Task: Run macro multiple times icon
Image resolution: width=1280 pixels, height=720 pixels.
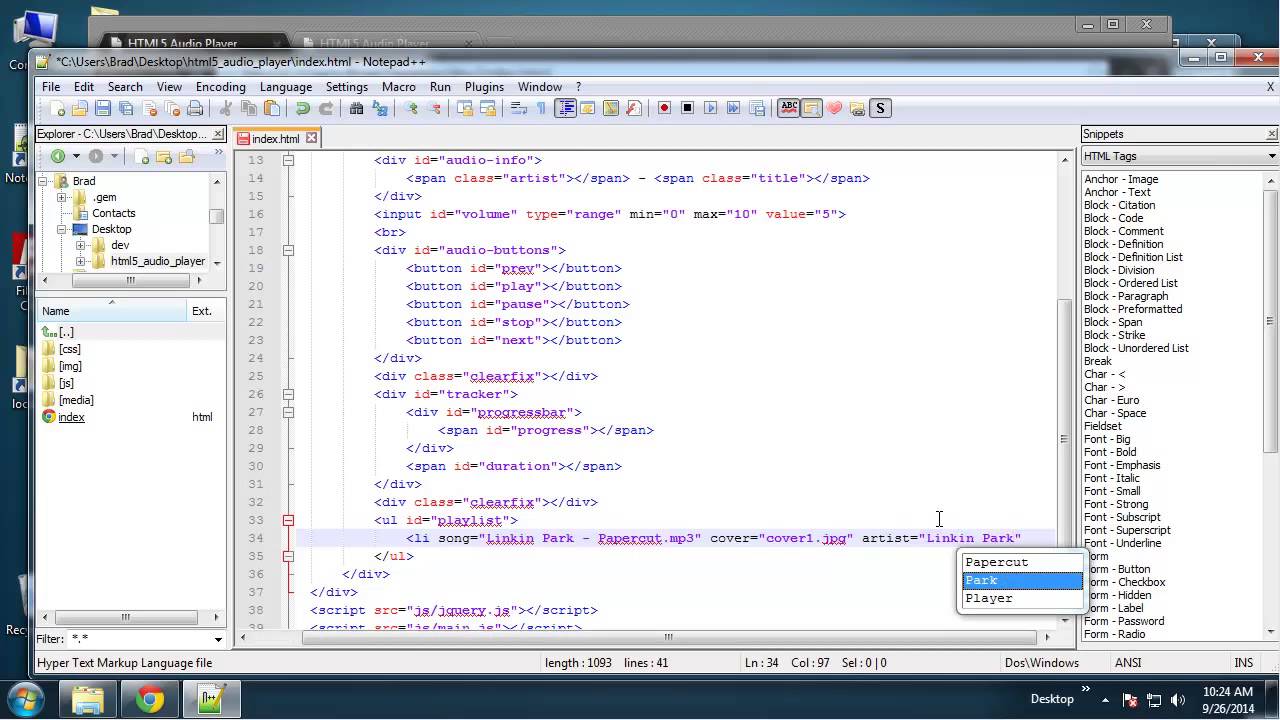Action: 733,108
